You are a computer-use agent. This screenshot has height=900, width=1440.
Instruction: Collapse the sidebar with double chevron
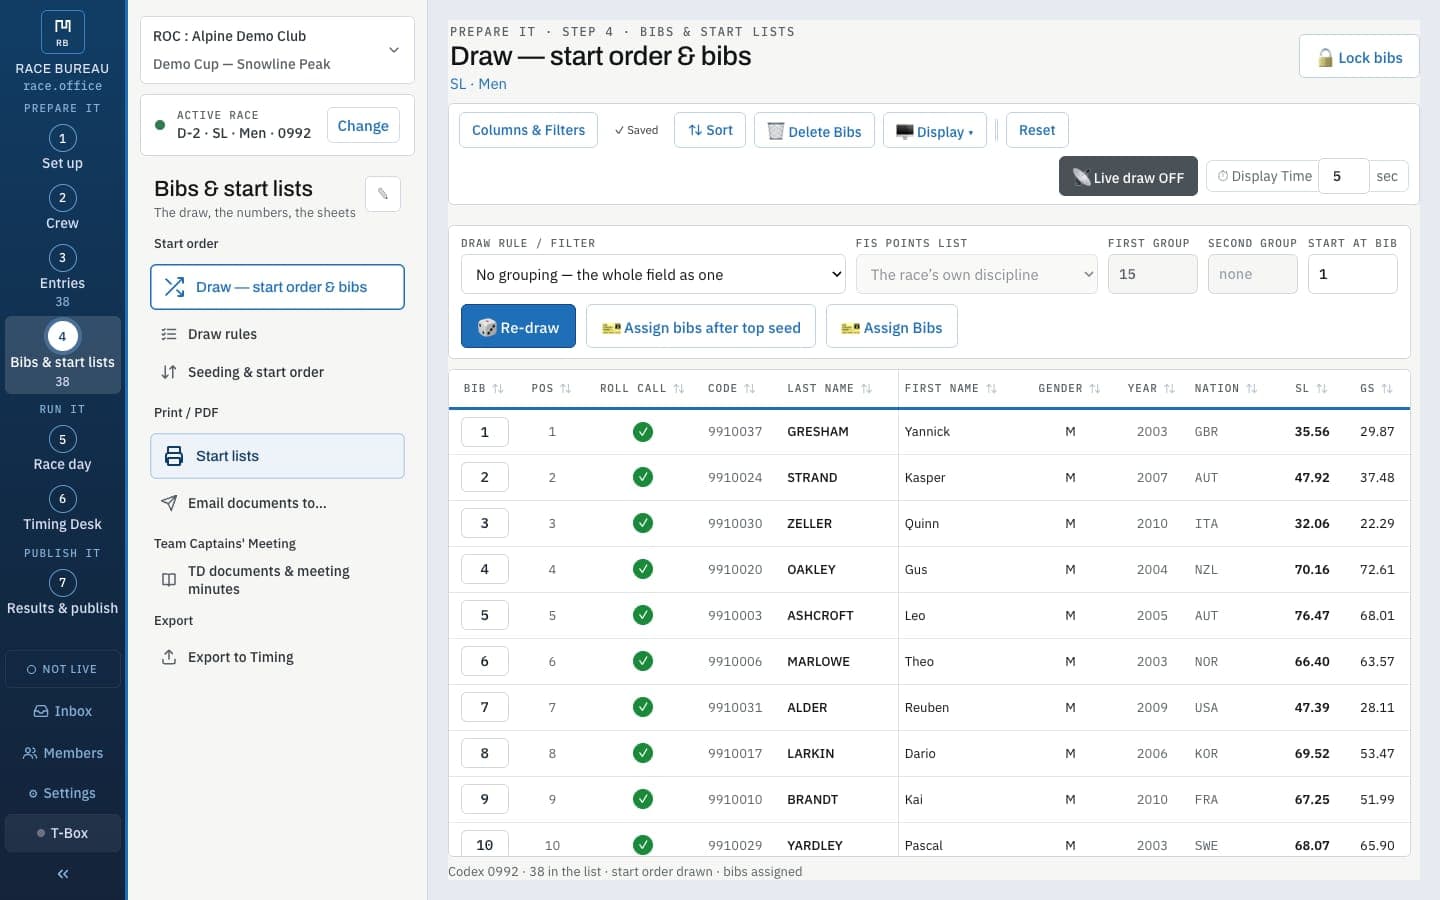63,874
